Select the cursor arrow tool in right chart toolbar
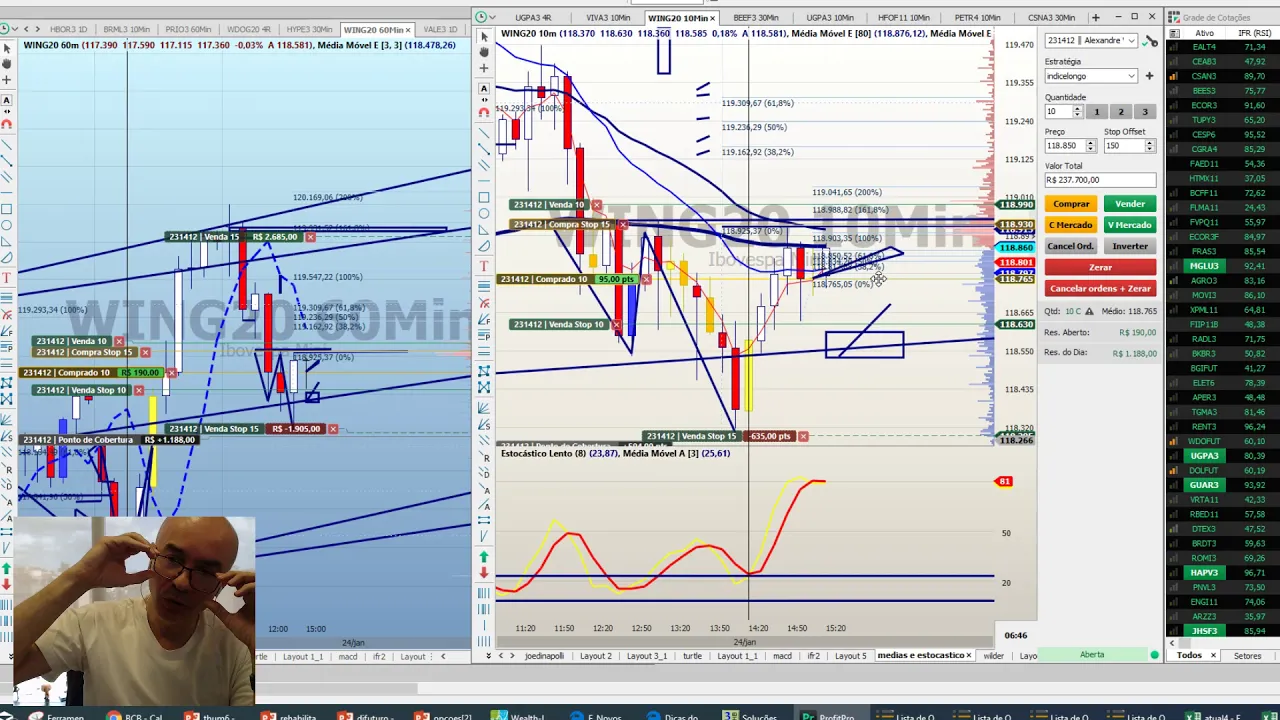Image resolution: width=1280 pixels, height=720 pixels. pyautogui.click(x=484, y=37)
